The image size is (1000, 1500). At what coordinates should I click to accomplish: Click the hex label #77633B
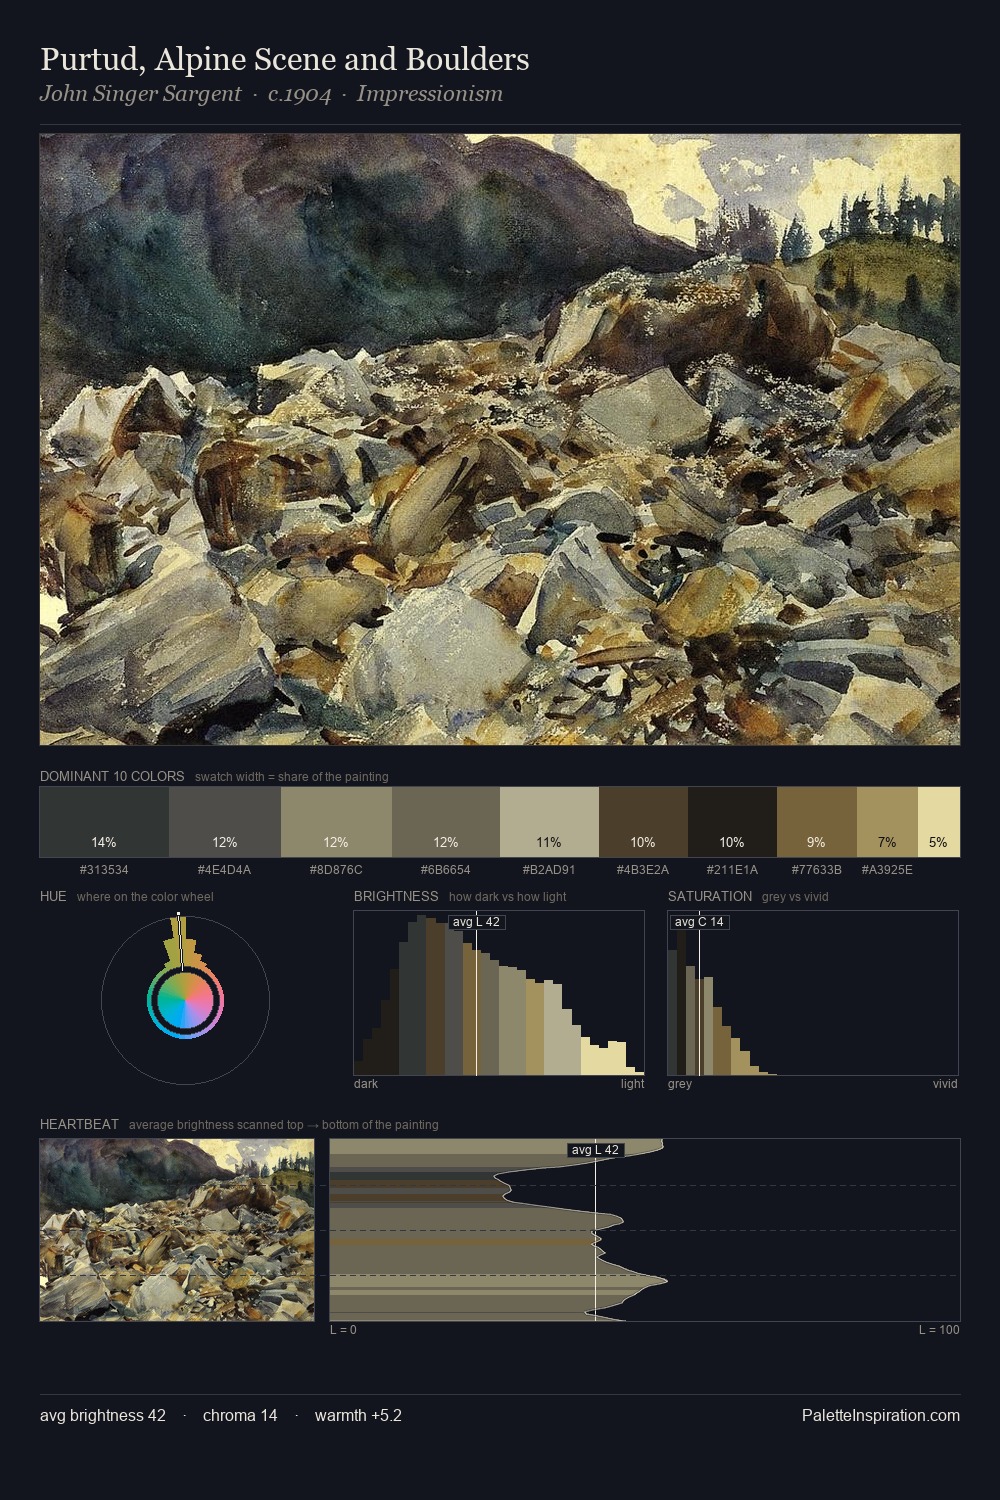[817, 870]
